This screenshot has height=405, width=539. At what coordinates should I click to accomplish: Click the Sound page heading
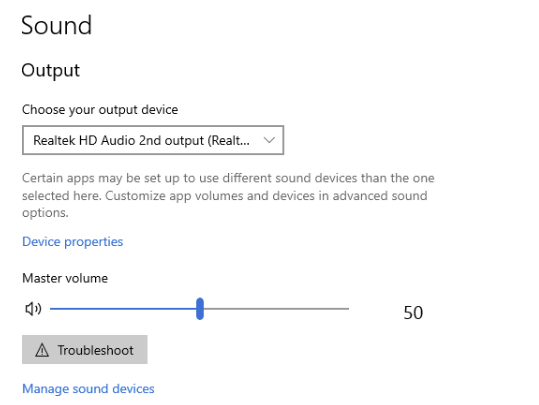(x=56, y=25)
